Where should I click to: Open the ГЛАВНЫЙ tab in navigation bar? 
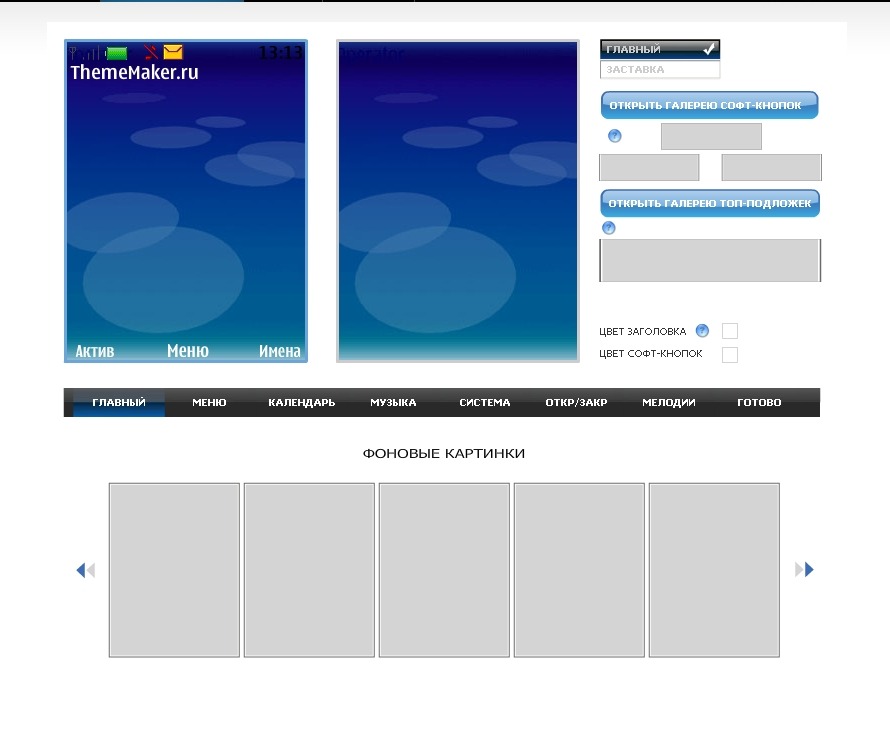[x=119, y=403]
